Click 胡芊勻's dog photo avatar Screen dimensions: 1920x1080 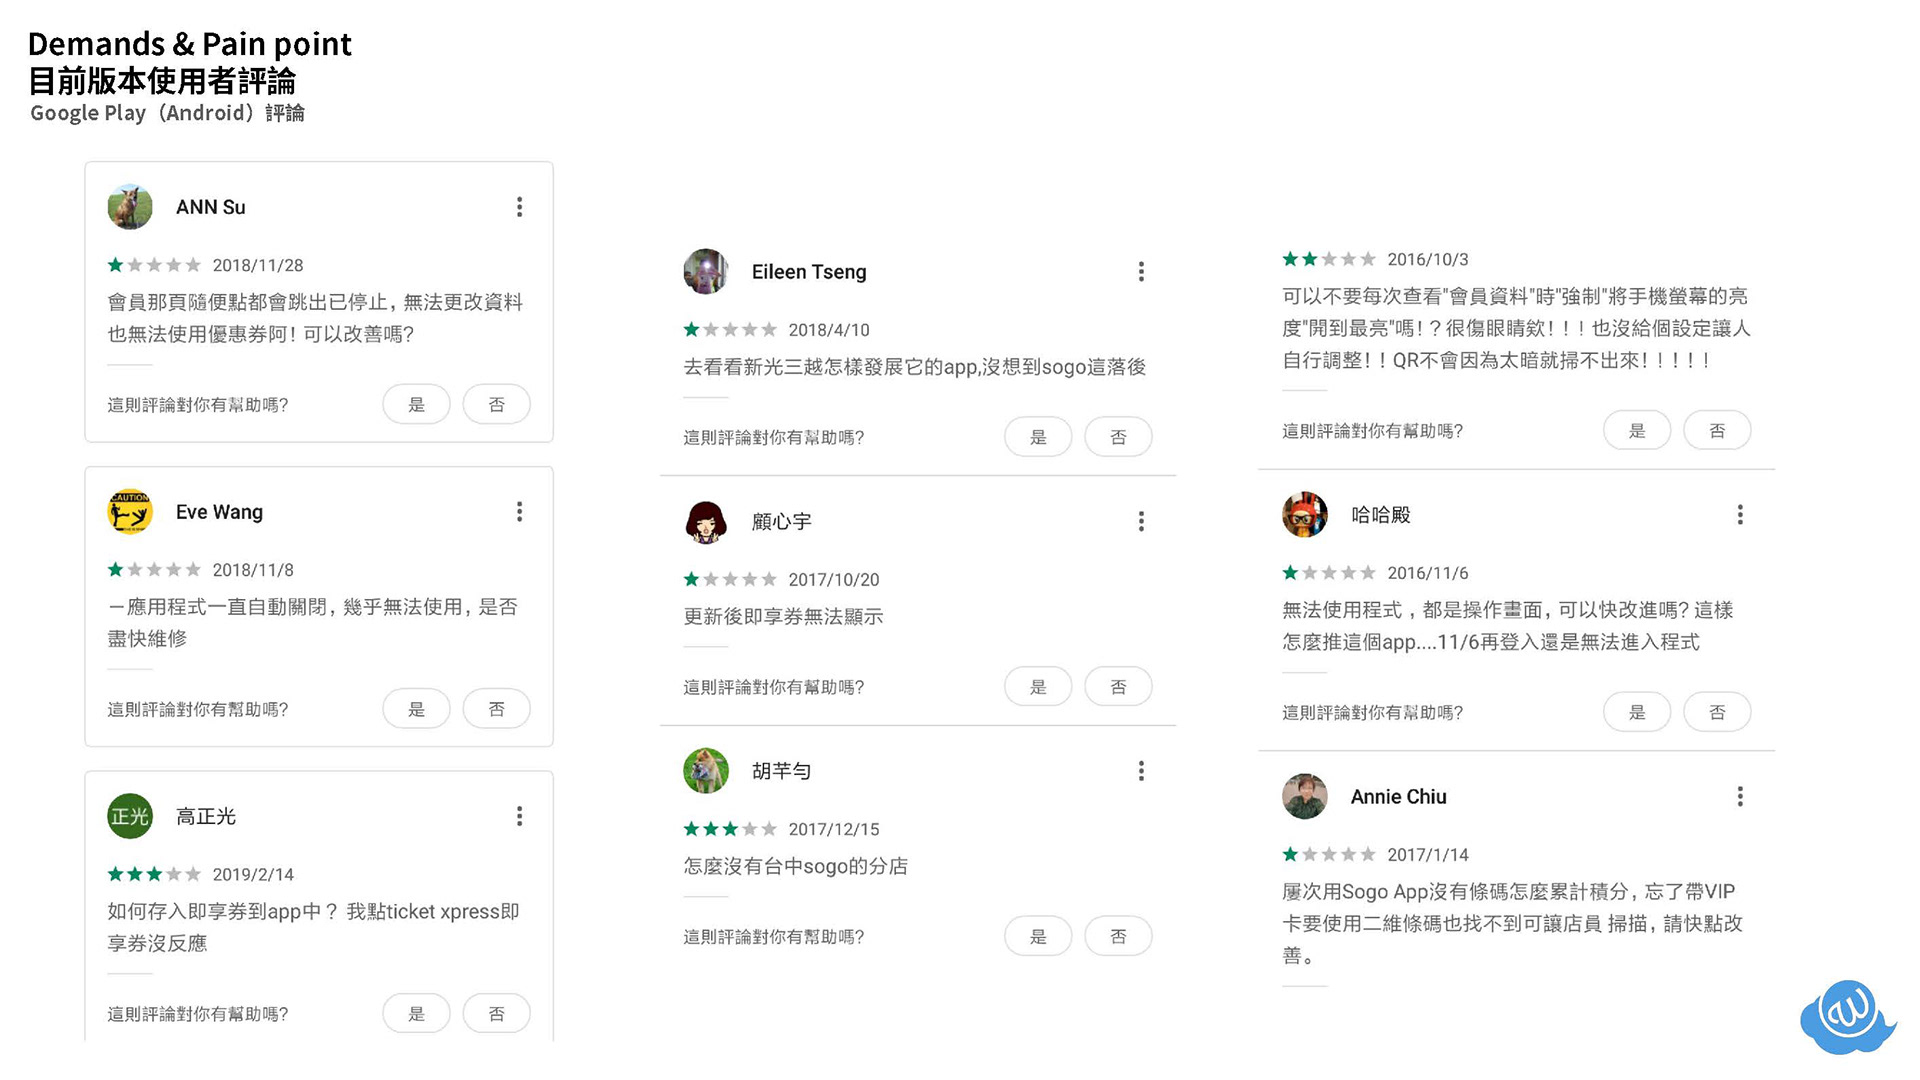pos(706,771)
